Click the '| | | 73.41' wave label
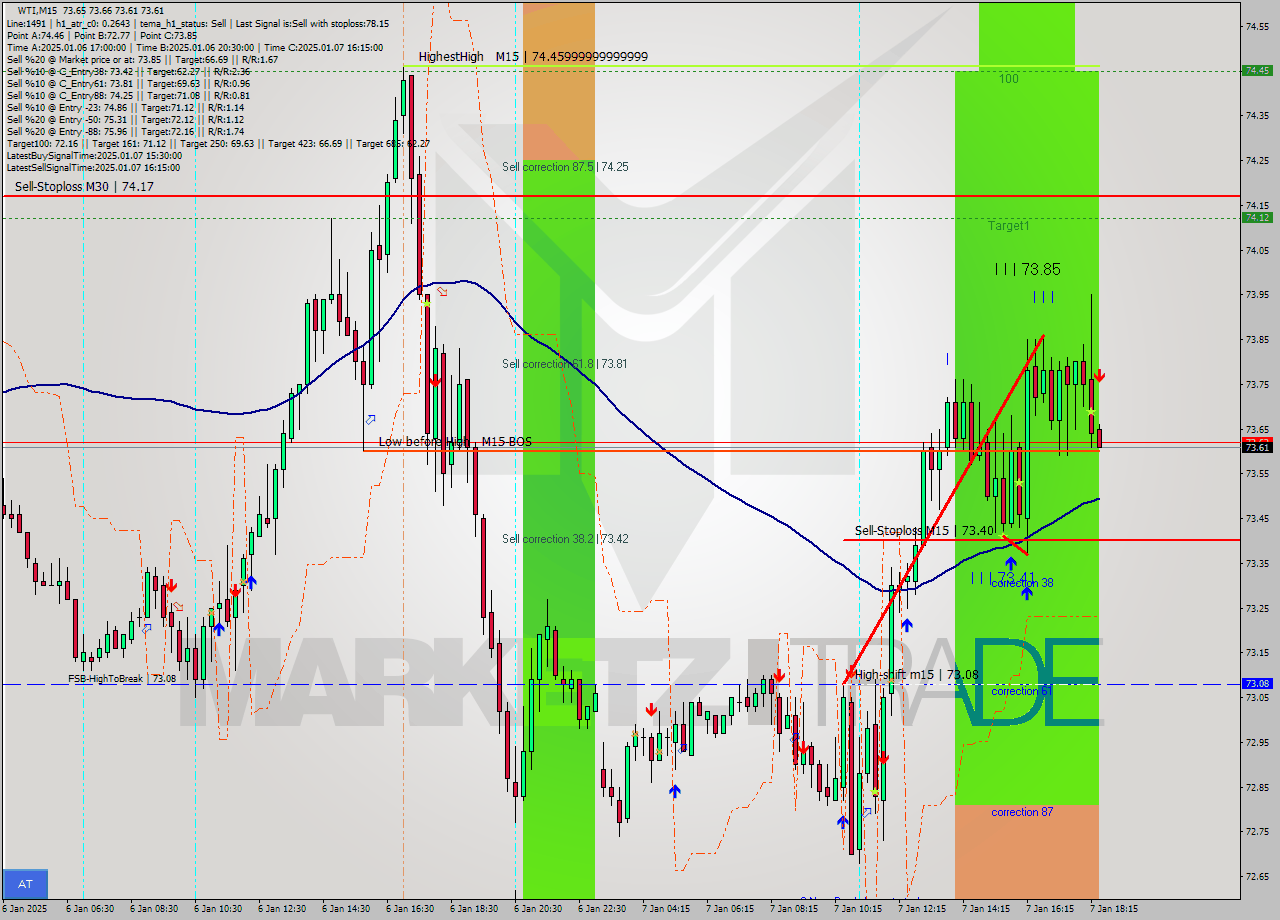The height and width of the screenshot is (920, 1280). 1003,577
